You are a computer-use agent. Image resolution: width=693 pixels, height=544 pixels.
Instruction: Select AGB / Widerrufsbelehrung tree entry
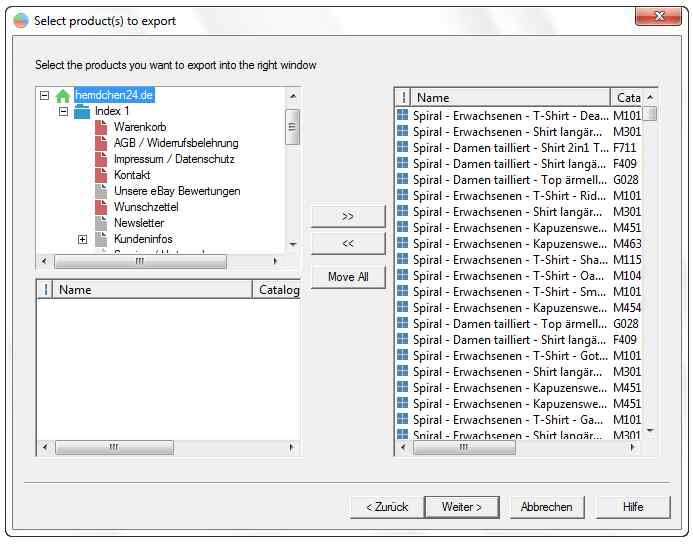click(x=175, y=144)
